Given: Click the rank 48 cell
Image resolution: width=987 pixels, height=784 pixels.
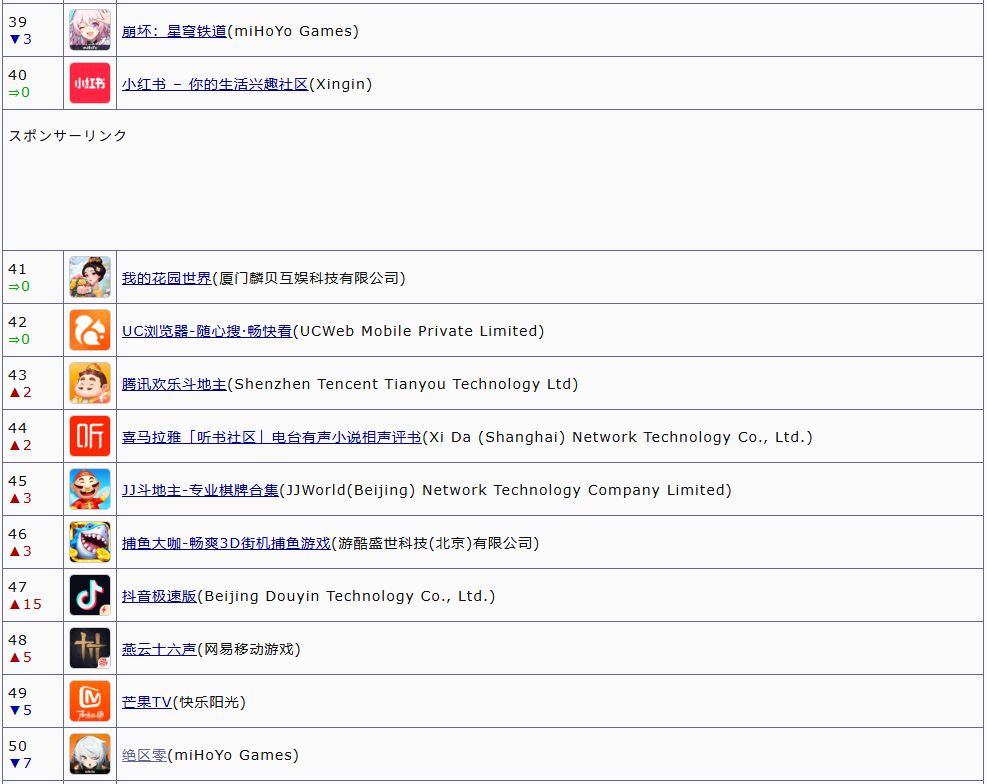Looking at the screenshot, I should 33,648.
